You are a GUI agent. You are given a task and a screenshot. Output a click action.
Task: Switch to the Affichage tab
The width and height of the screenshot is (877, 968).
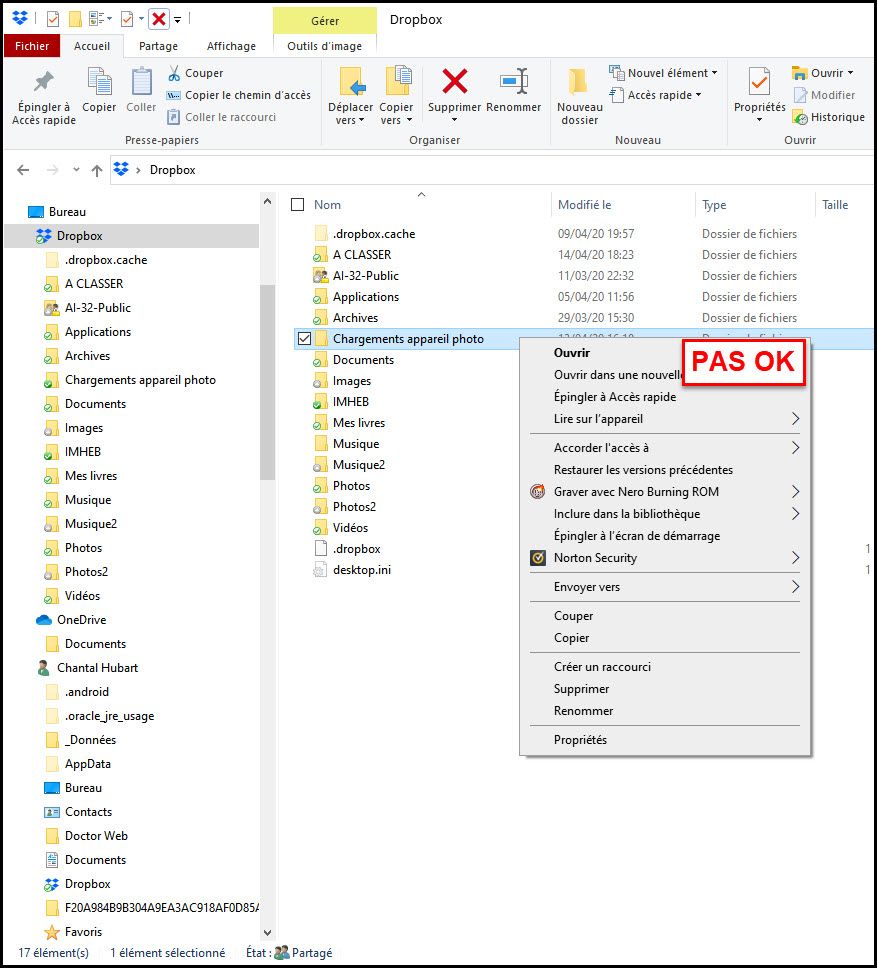231,46
